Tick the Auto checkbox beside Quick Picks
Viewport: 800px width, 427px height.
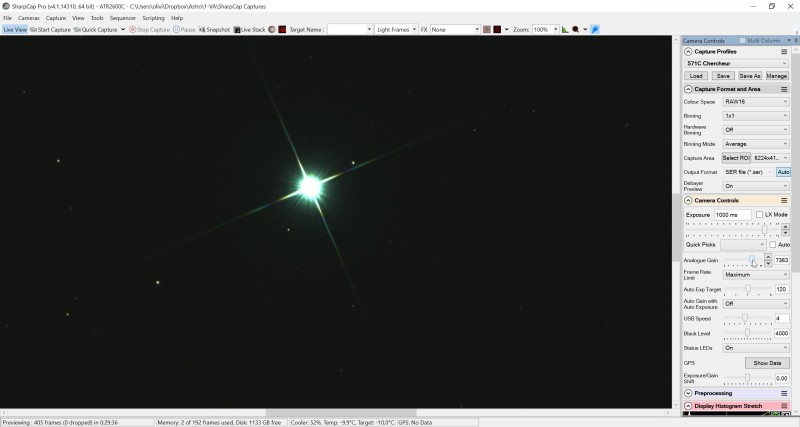[x=772, y=244]
